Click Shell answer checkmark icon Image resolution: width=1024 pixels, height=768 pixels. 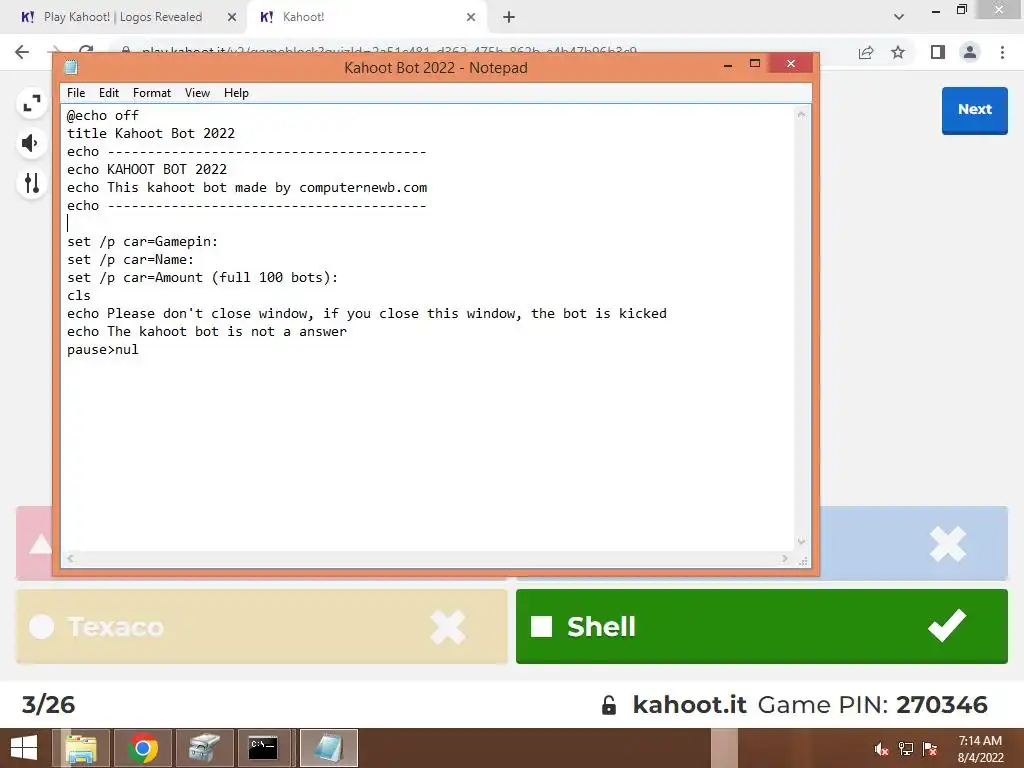(x=946, y=626)
